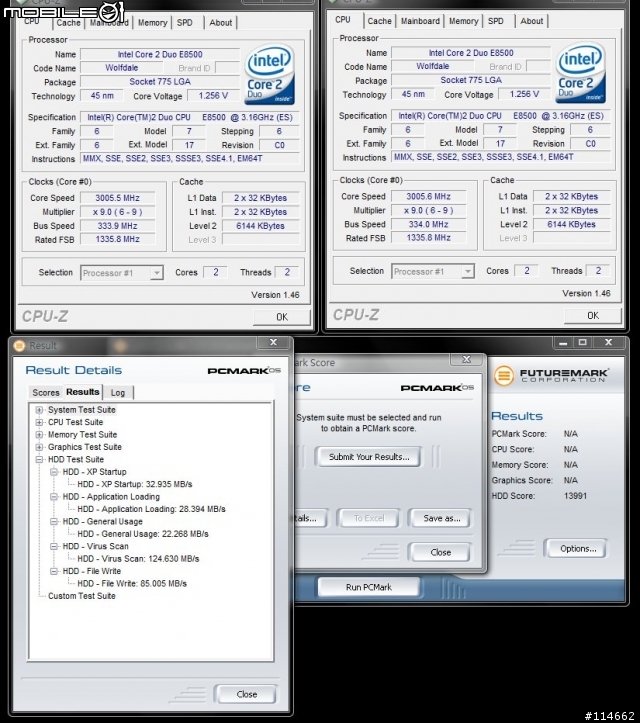Collapse the HDD - XP Startup node
Screen dimensions: 640x724
54,472
